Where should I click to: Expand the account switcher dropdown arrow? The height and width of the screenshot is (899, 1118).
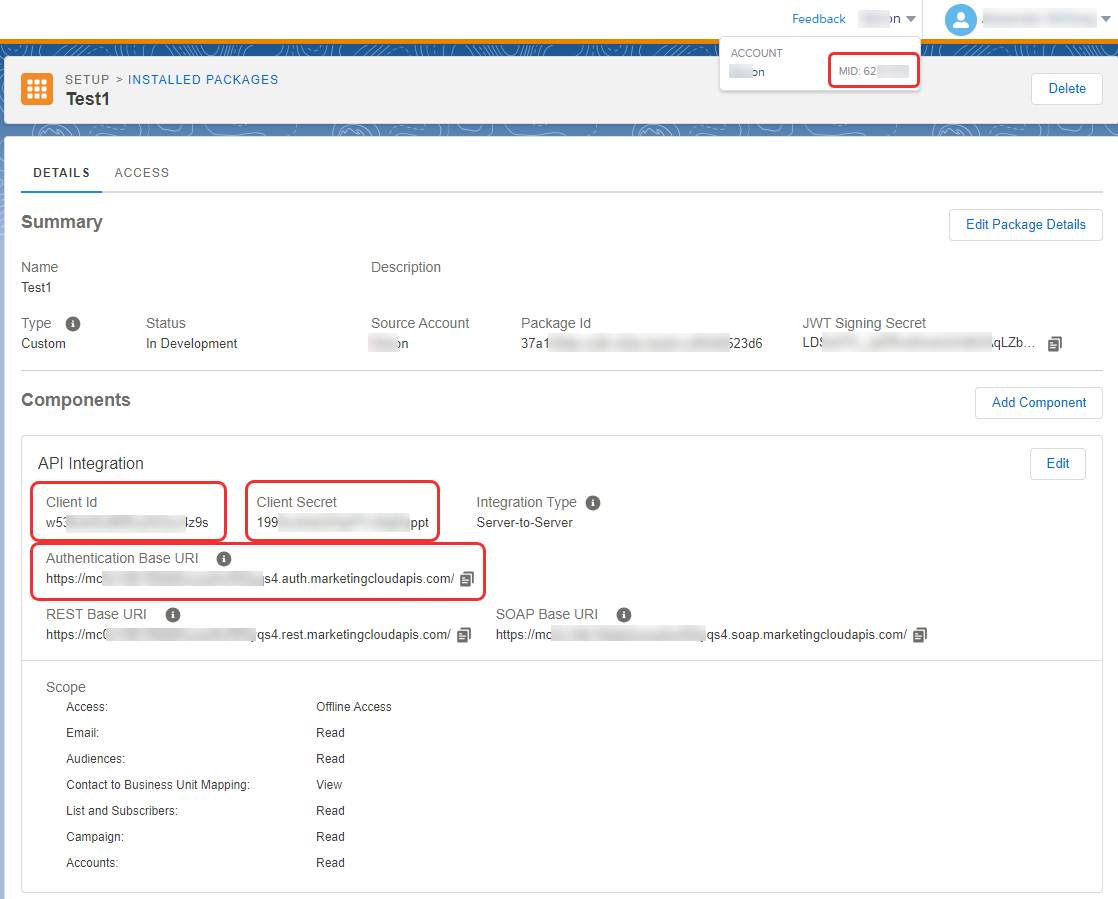(x=911, y=19)
